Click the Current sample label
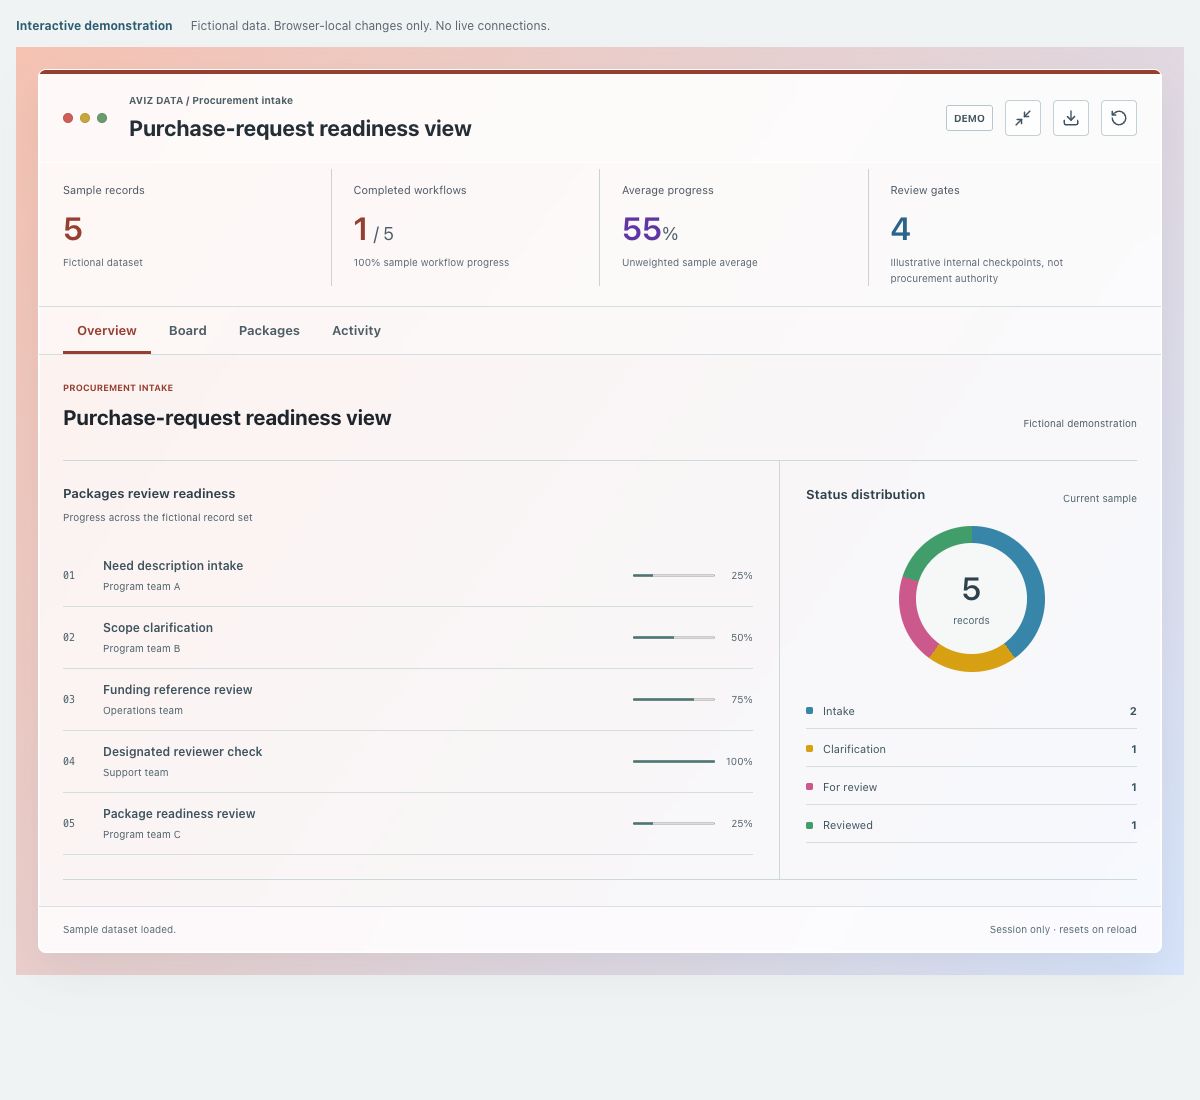 point(1100,499)
